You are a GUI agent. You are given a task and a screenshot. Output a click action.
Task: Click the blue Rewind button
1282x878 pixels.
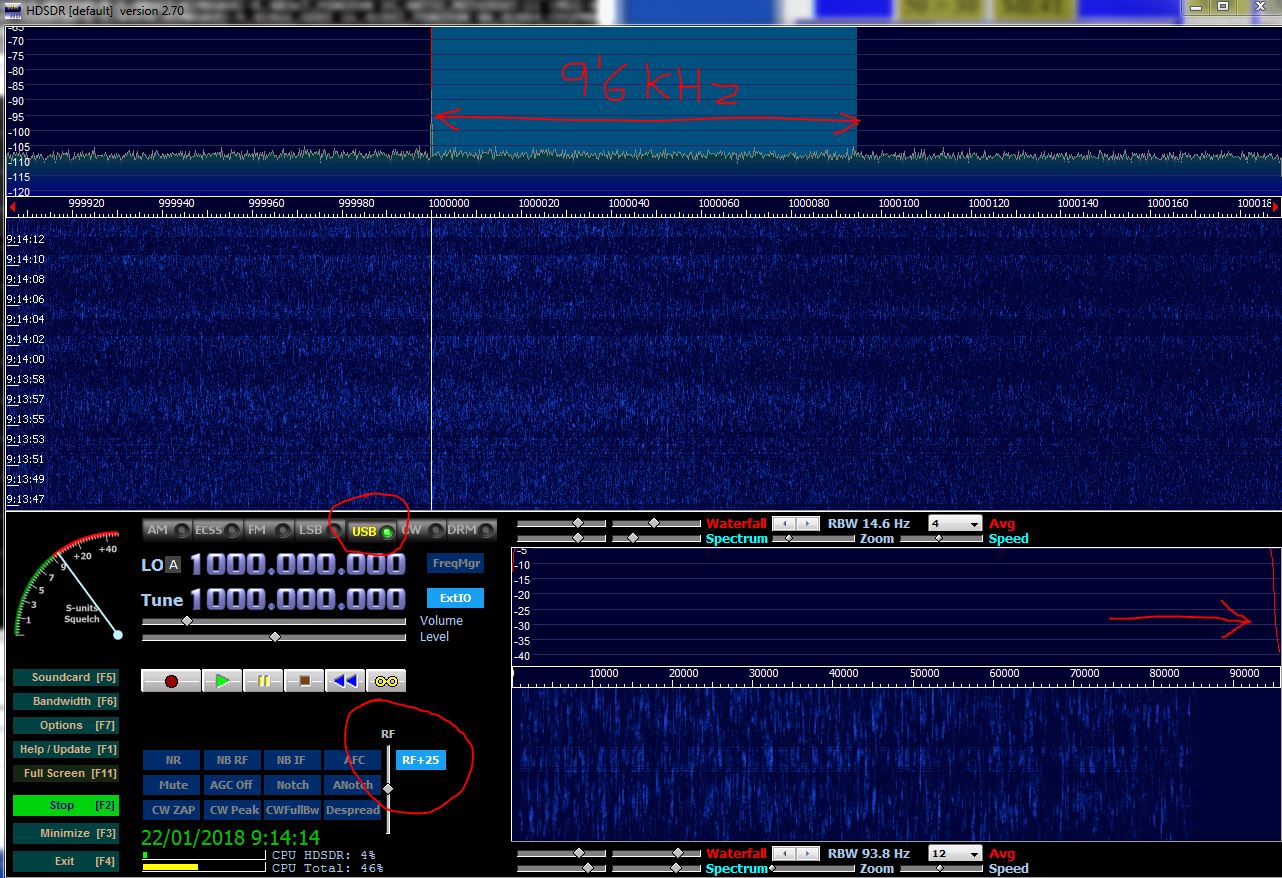pos(344,681)
